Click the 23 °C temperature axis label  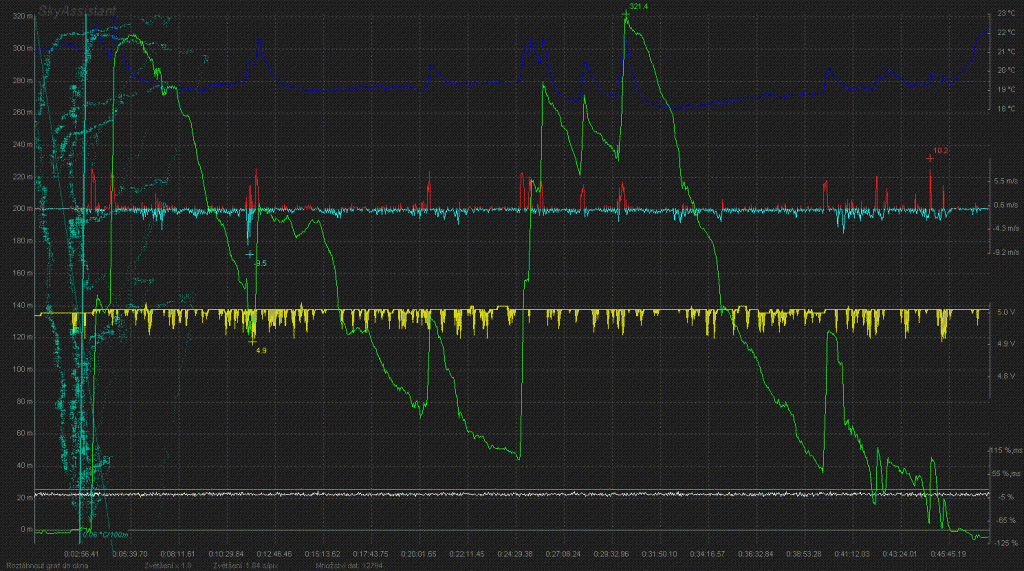tap(1006, 13)
